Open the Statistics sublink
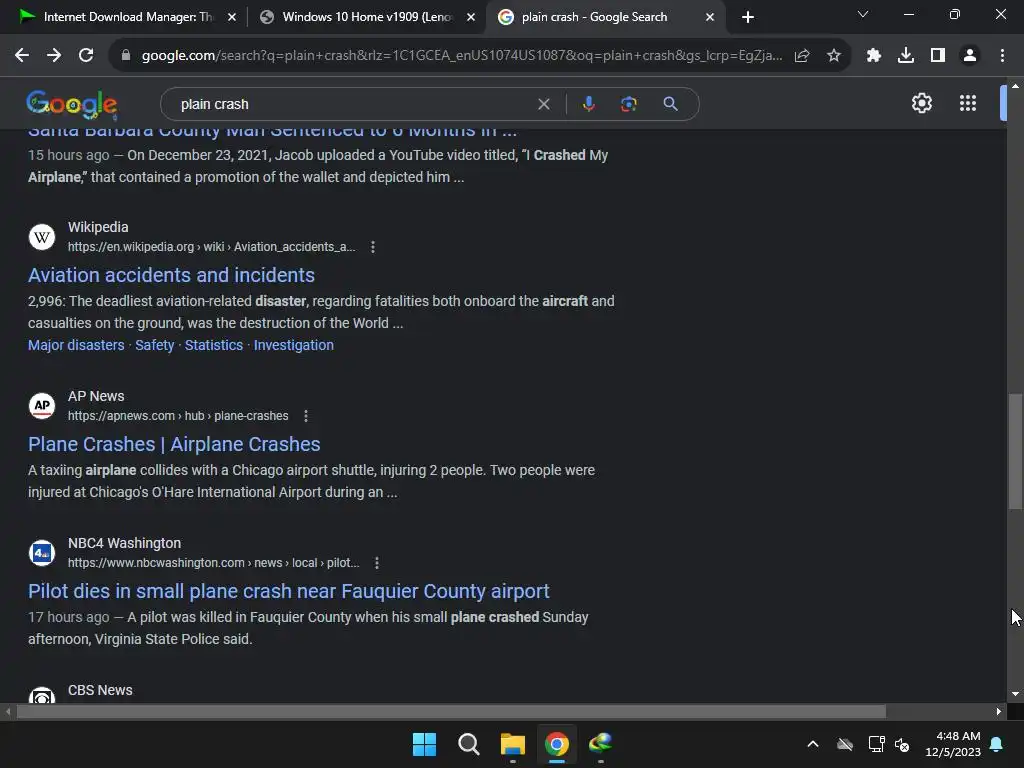Screen dimensions: 1024x768 (x=214, y=345)
